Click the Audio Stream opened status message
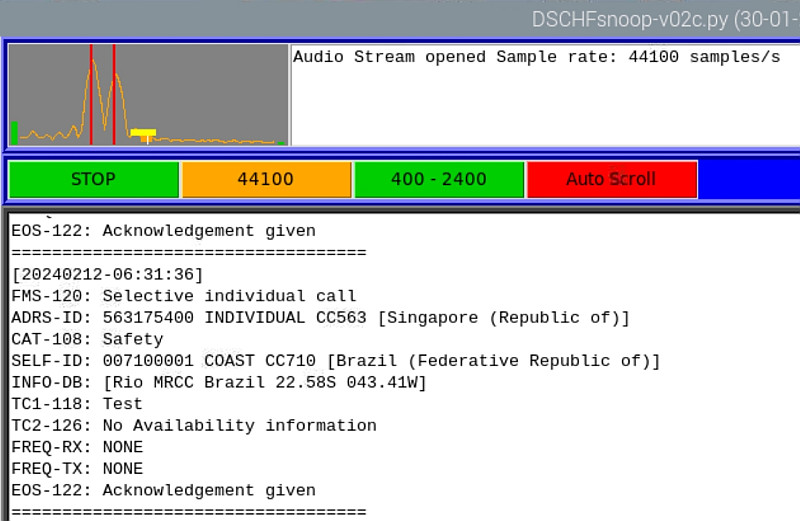800x521 pixels. coord(536,57)
